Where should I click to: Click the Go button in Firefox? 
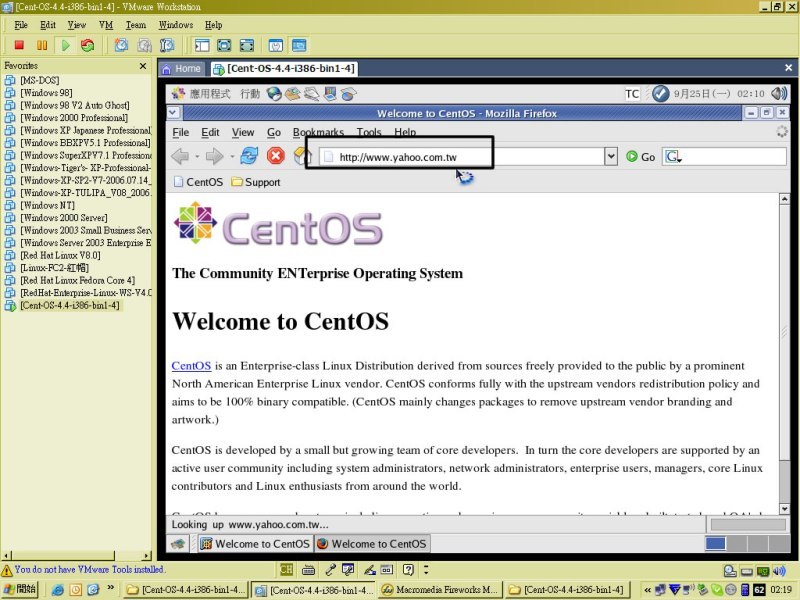pyautogui.click(x=640, y=157)
